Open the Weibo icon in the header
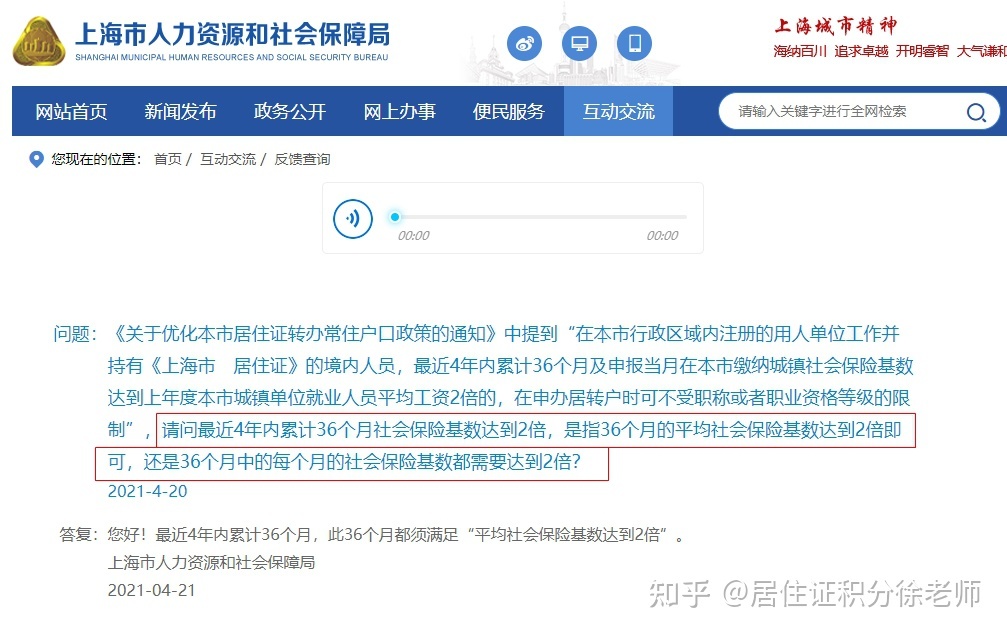 524,43
